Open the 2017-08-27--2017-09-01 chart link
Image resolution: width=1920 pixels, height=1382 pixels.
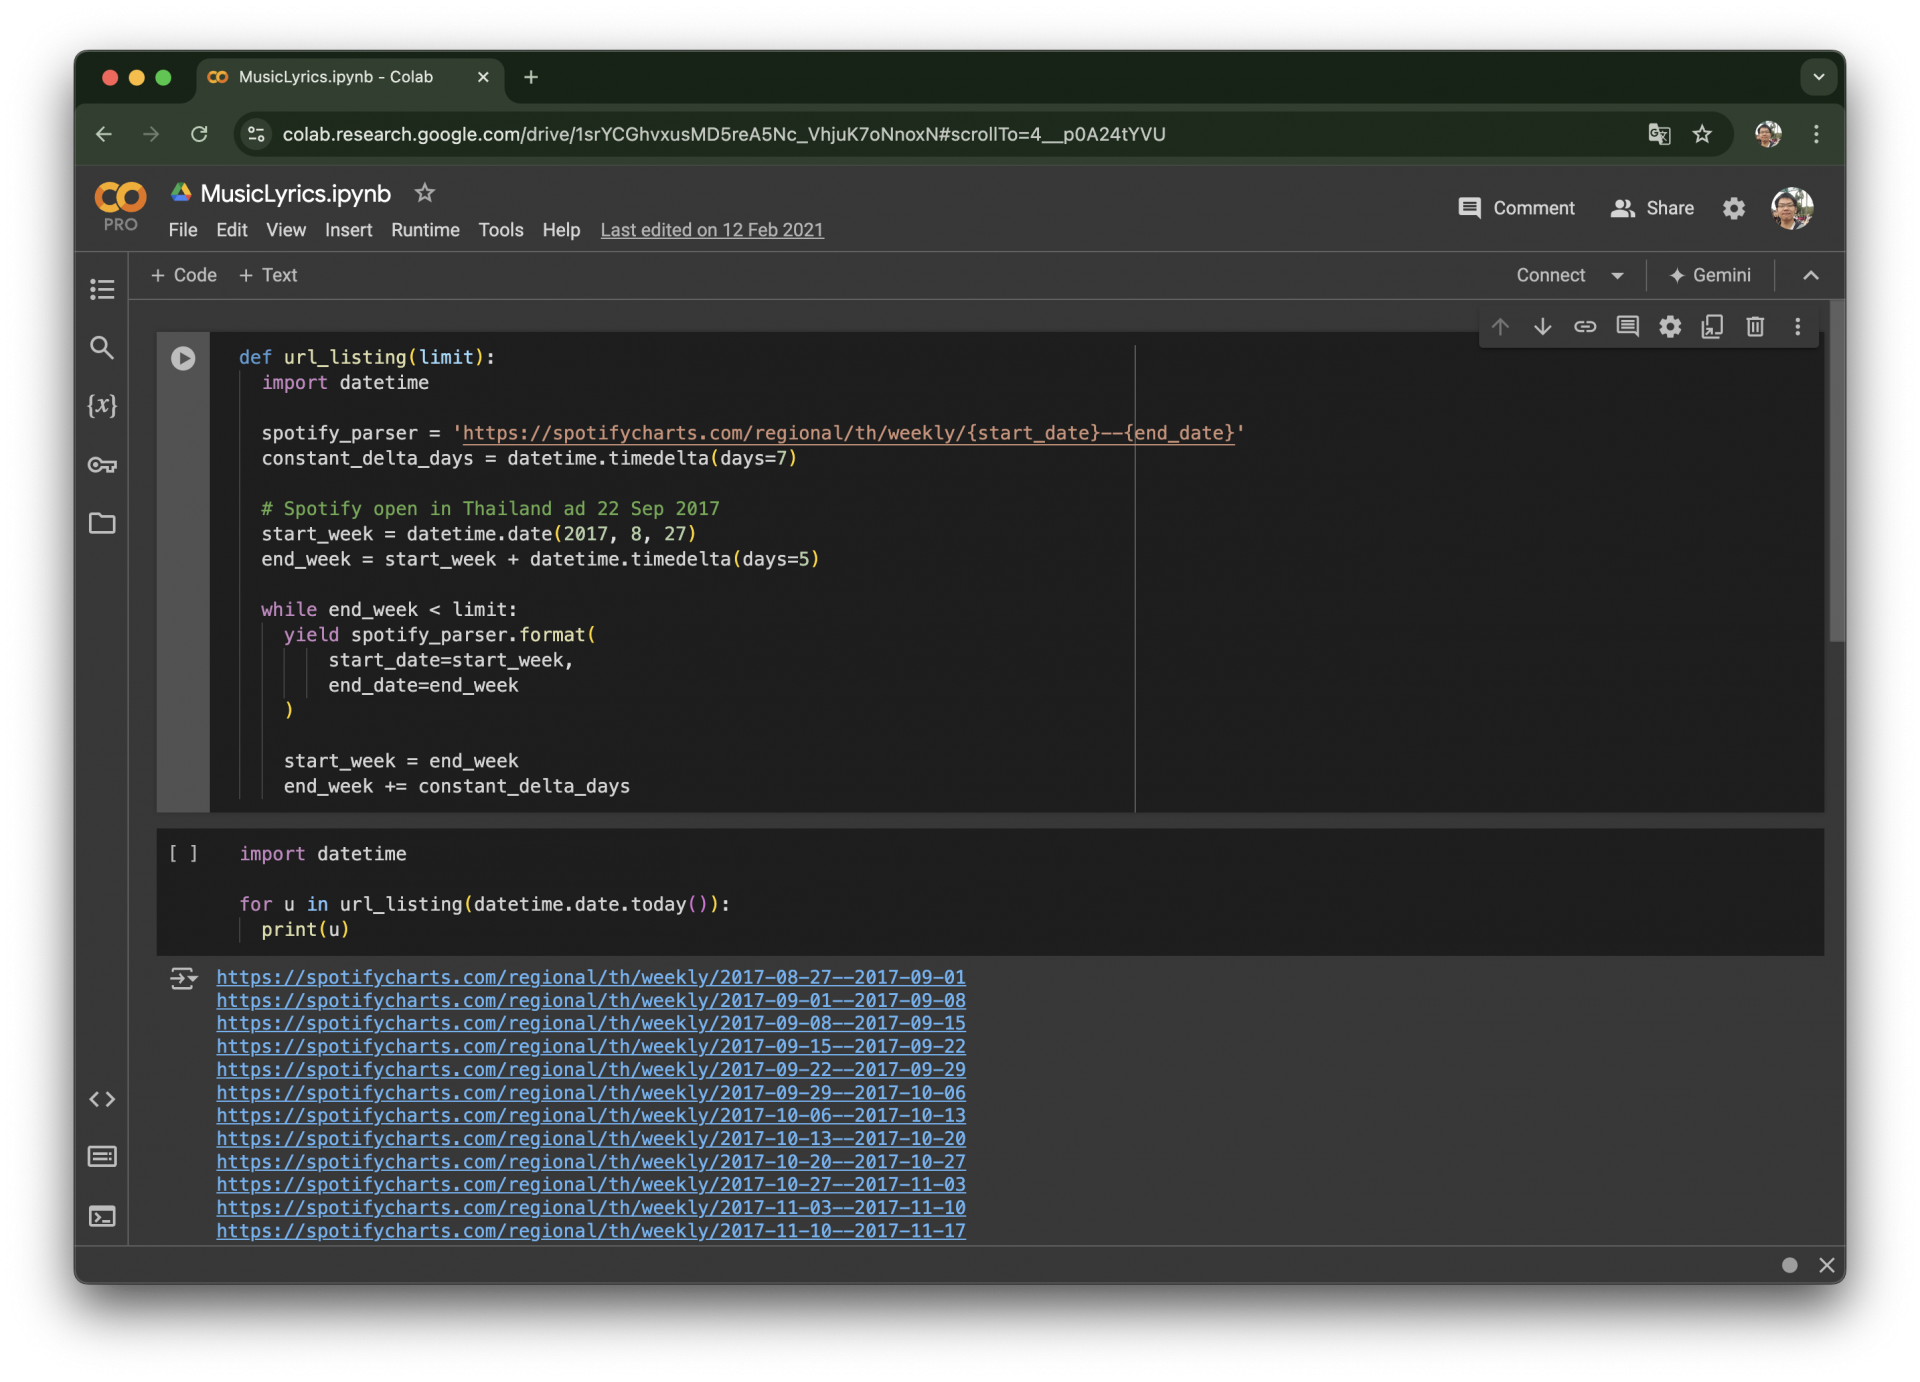591,977
